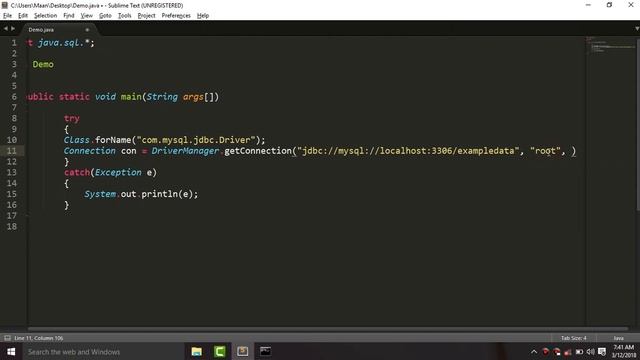Open the green Camtasia taskbar icon
The image size is (640, 360).
point(220,351)
